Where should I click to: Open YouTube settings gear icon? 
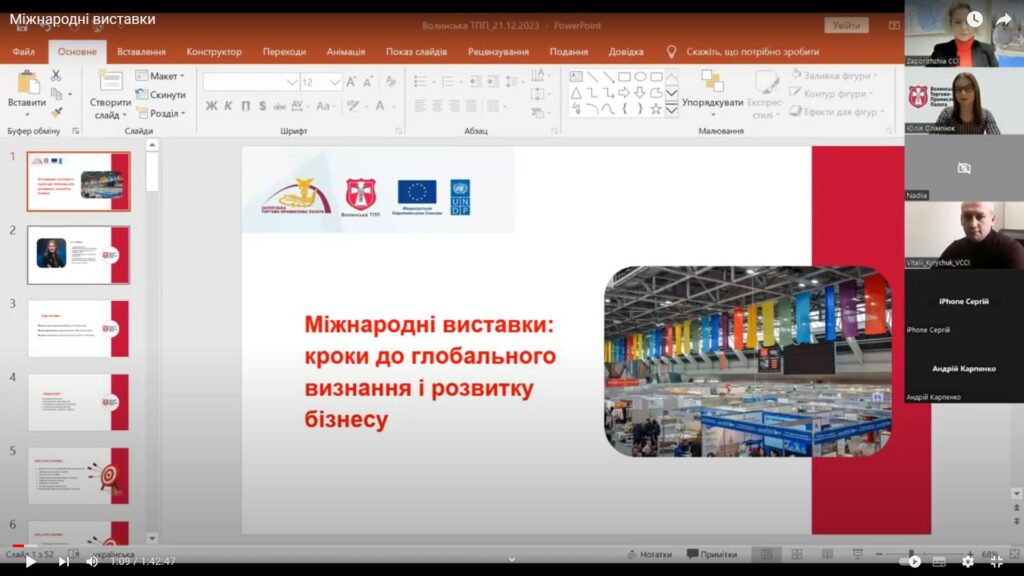(968, 562)
